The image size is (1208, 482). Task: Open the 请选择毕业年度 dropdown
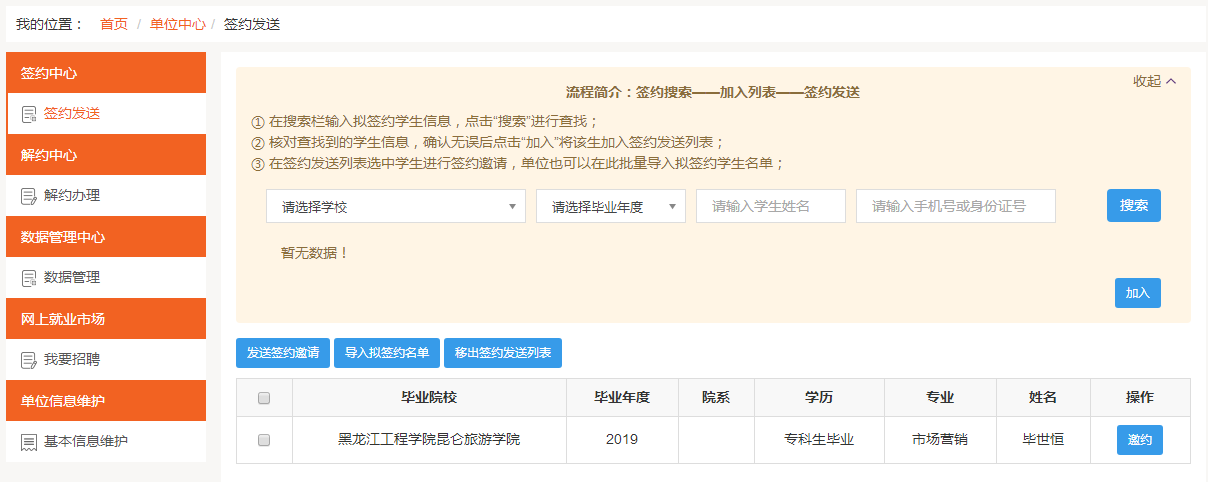pos(610,207)
